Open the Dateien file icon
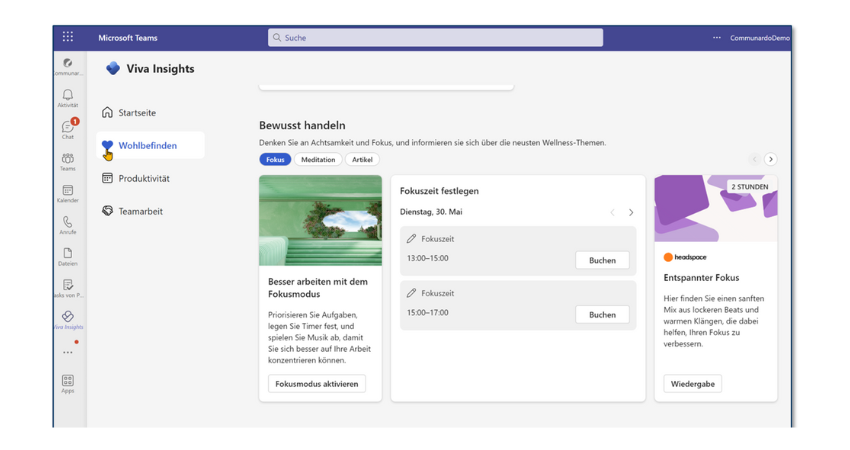The image size is (850, 450). click(x=68, y=253)
